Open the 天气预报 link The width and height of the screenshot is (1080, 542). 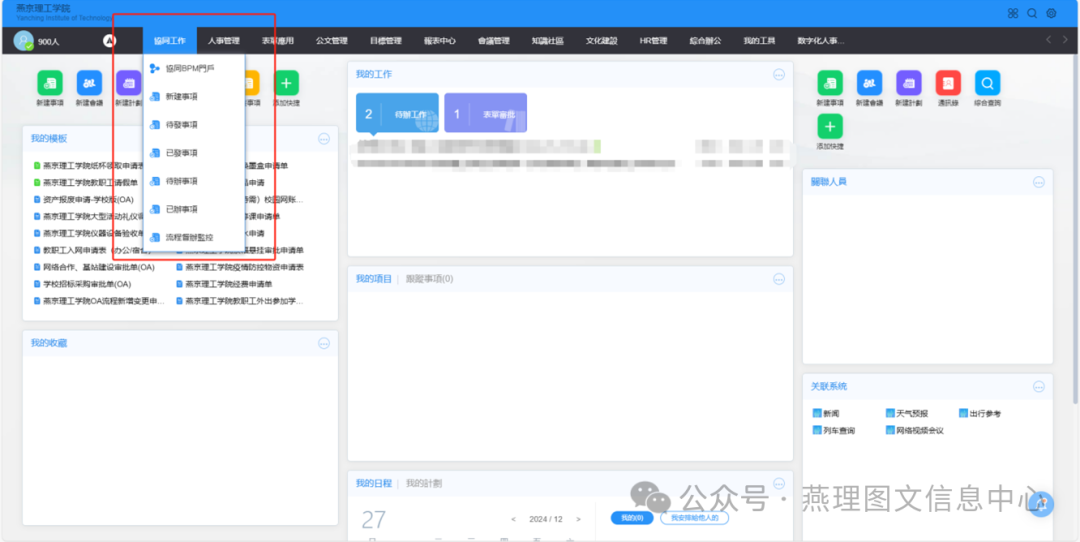[911, 413]
